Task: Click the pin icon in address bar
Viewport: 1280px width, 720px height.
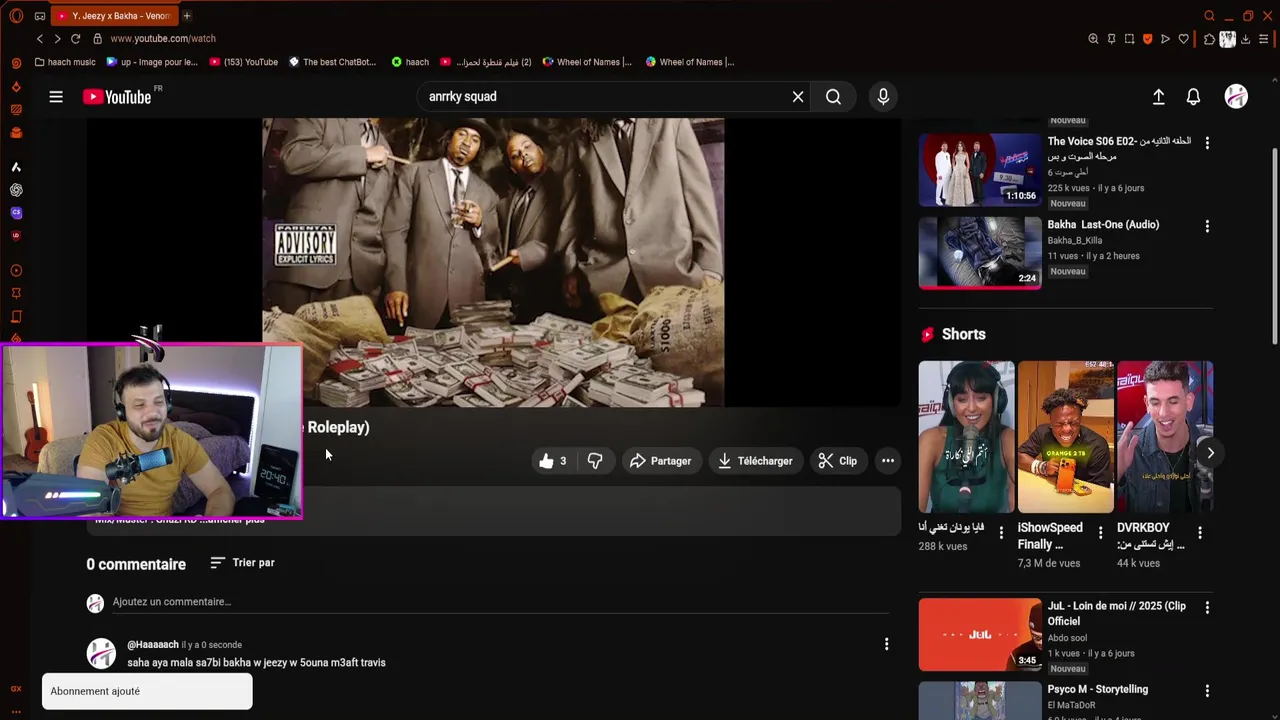Action: [1111, 39]
